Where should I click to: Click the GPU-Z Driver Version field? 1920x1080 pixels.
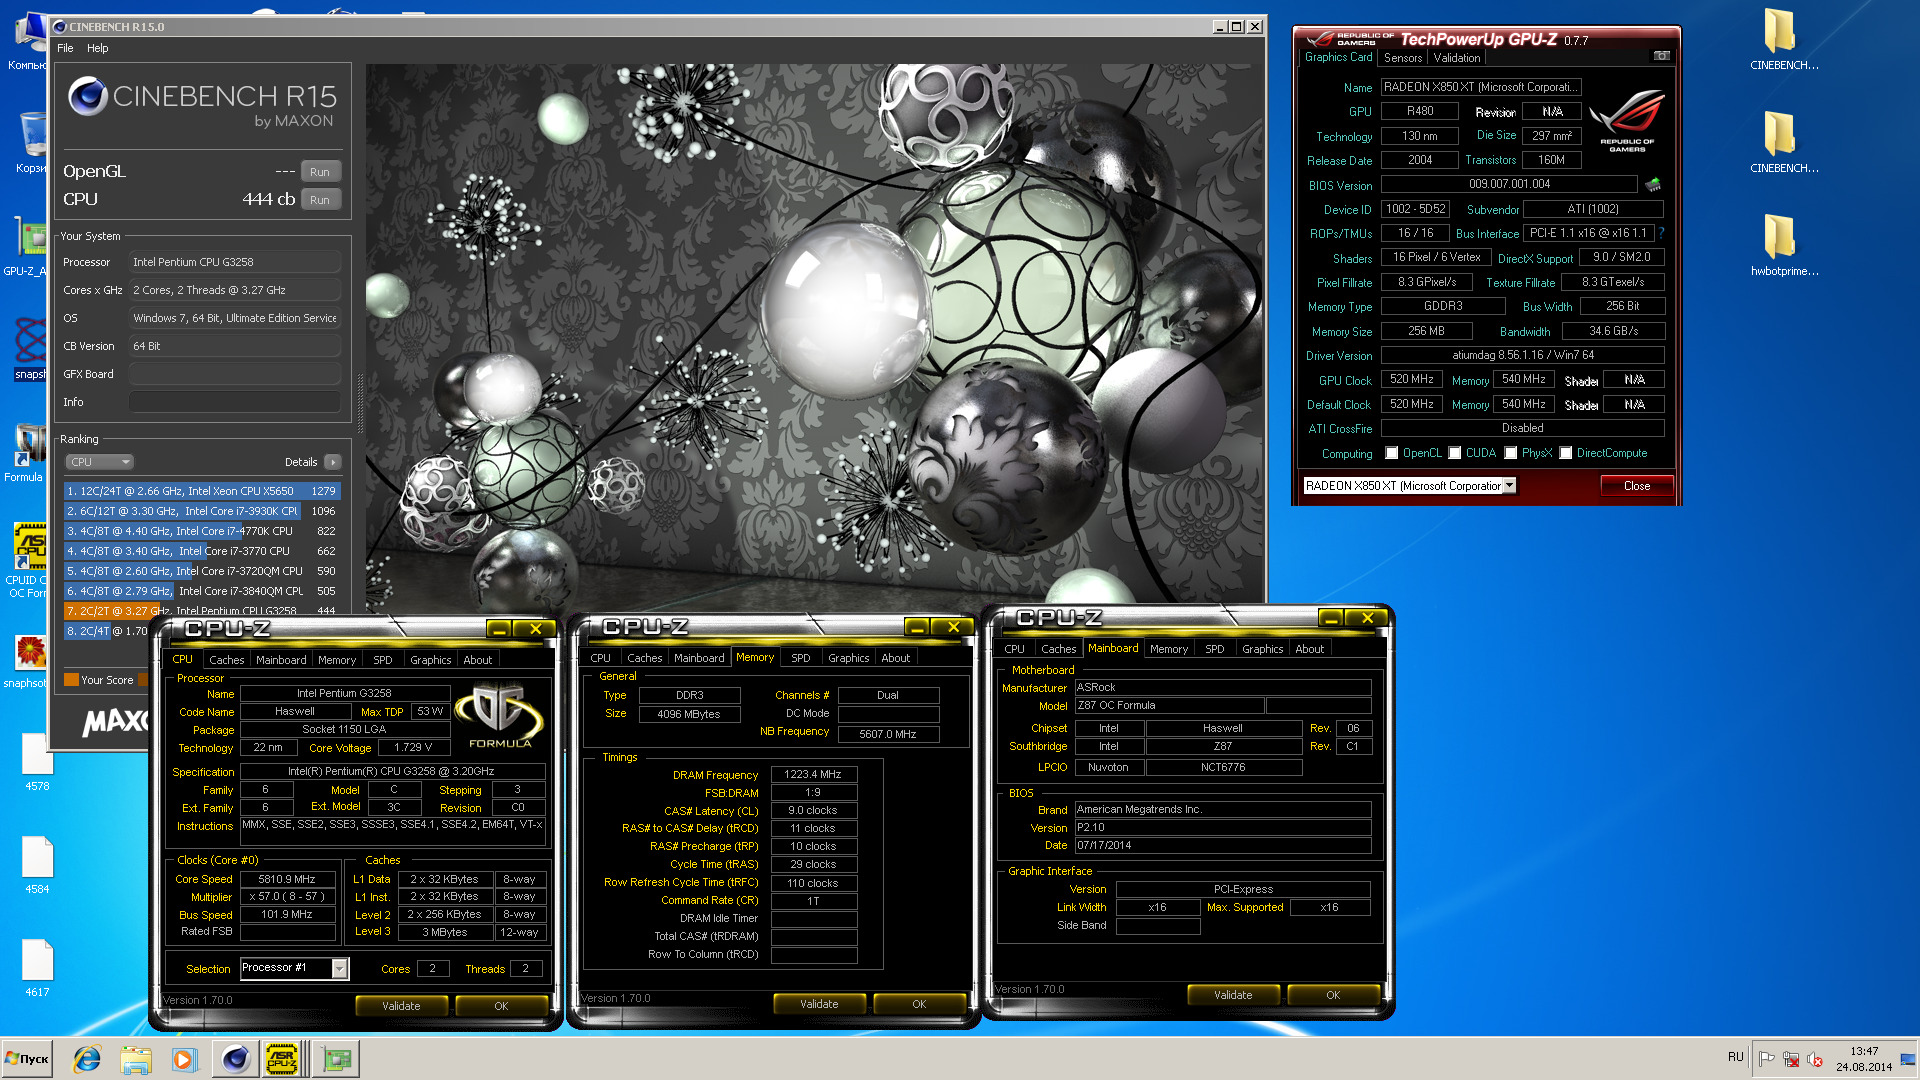pos(1523,355)
